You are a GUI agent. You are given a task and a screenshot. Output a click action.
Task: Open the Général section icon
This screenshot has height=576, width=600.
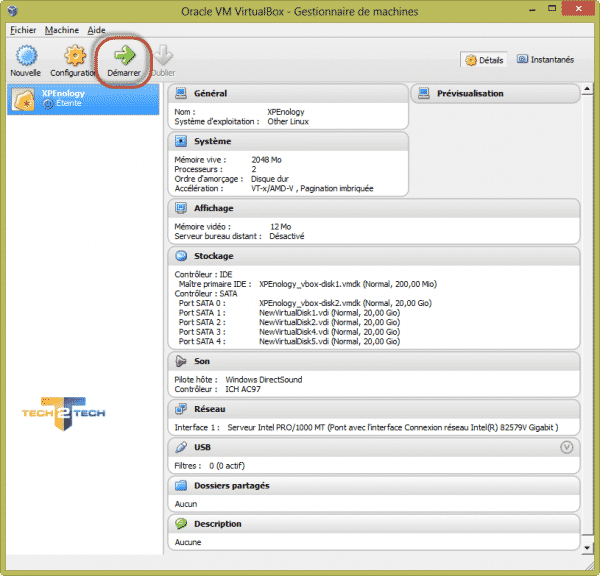pyautogui.click(x=181, y=93)
